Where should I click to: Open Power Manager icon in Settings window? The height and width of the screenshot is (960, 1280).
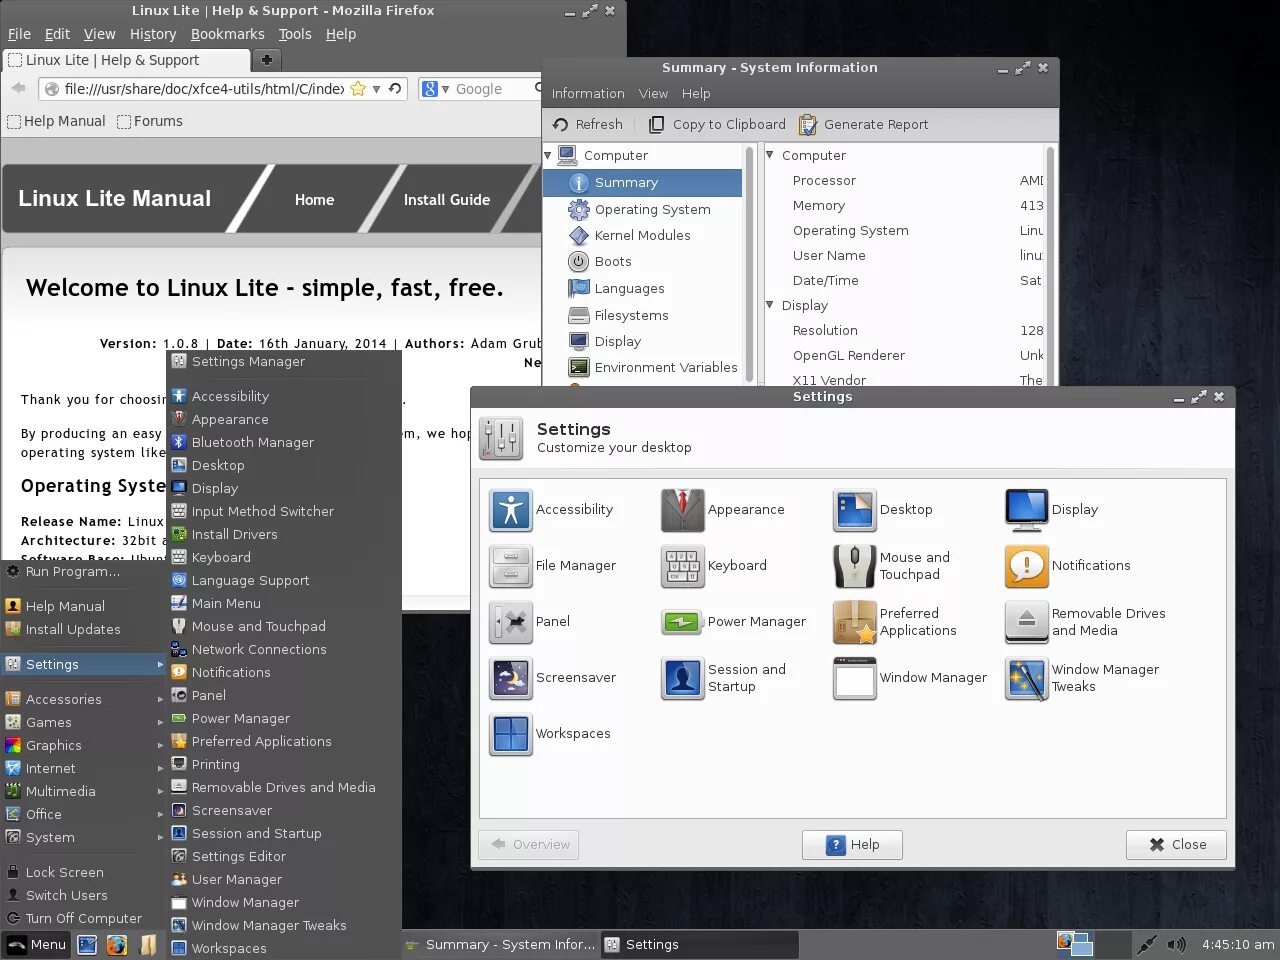[683, 622]
